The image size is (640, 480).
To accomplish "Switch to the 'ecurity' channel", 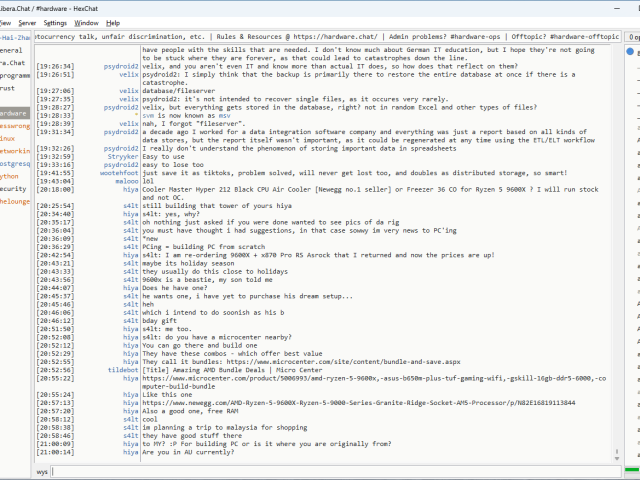I will click(x=13, y=189).
